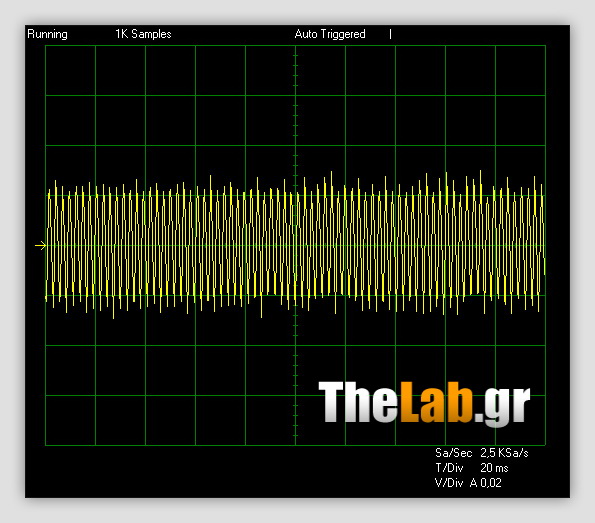This screenshot has height=523, width=595.
Task: Click the yellow waveform at the graticule center
Action: [296, 246]
